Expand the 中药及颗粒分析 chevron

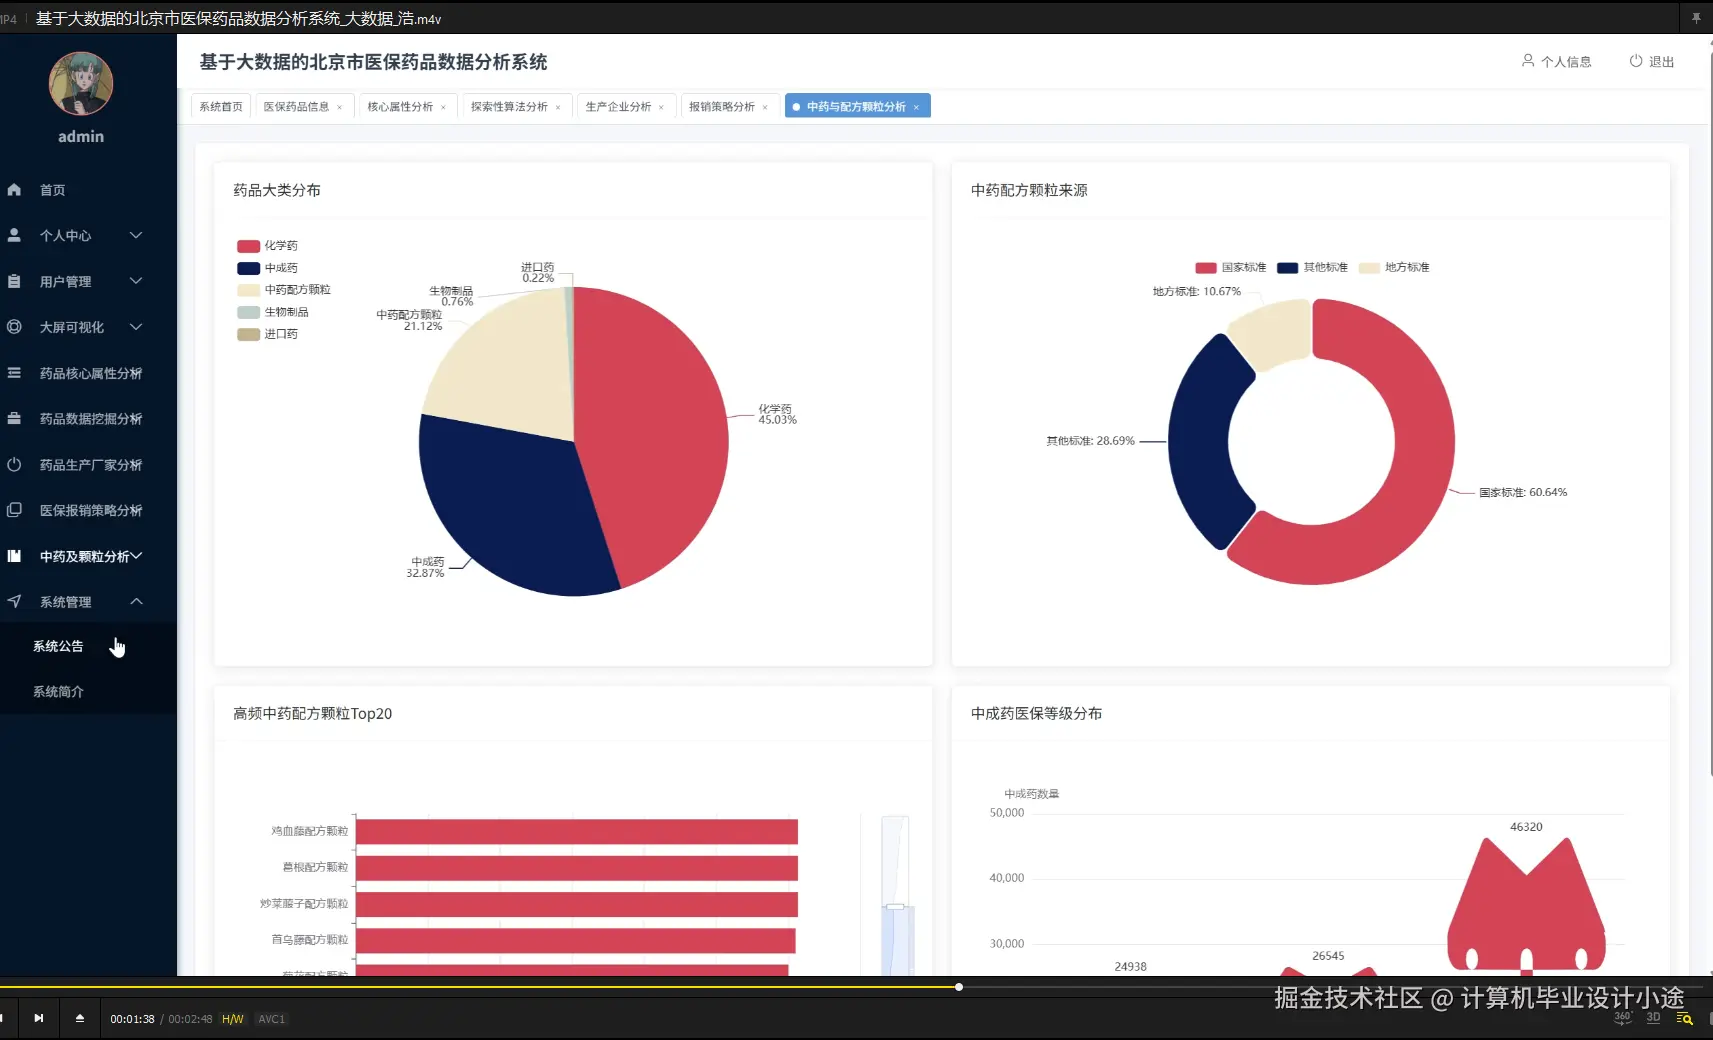pos(139,556)
